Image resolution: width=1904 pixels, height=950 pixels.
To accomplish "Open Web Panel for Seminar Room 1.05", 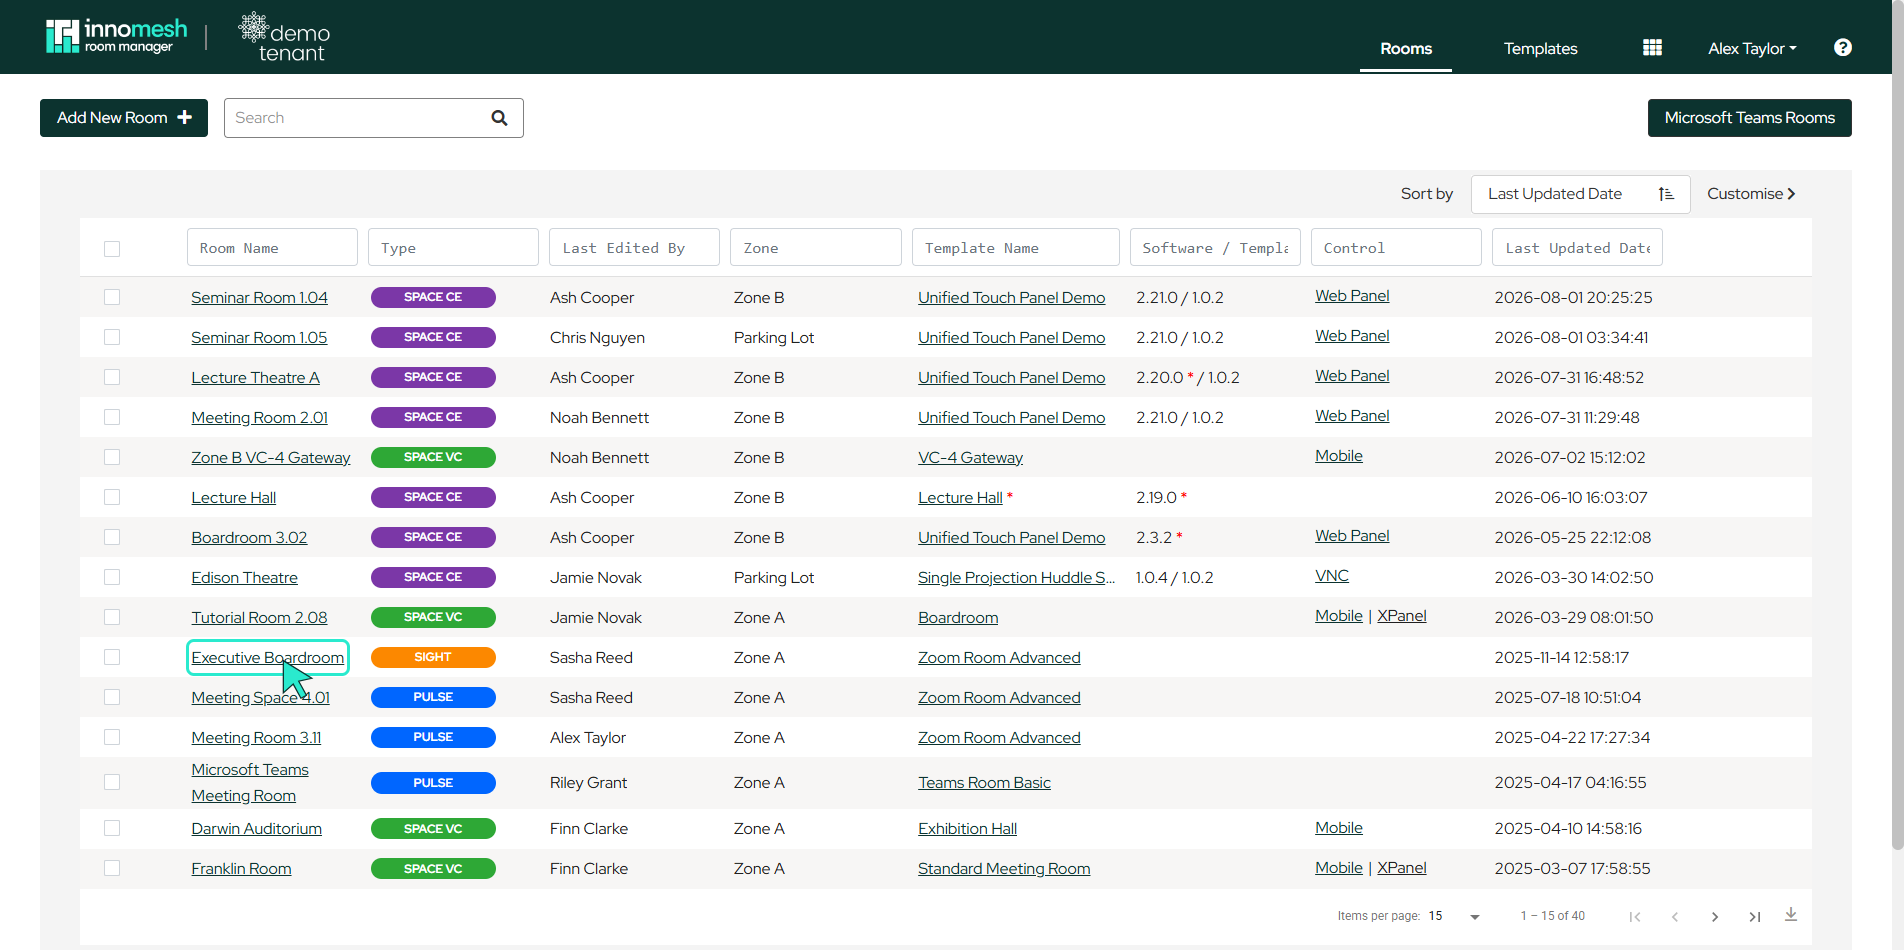I will tap(1352, 336).
